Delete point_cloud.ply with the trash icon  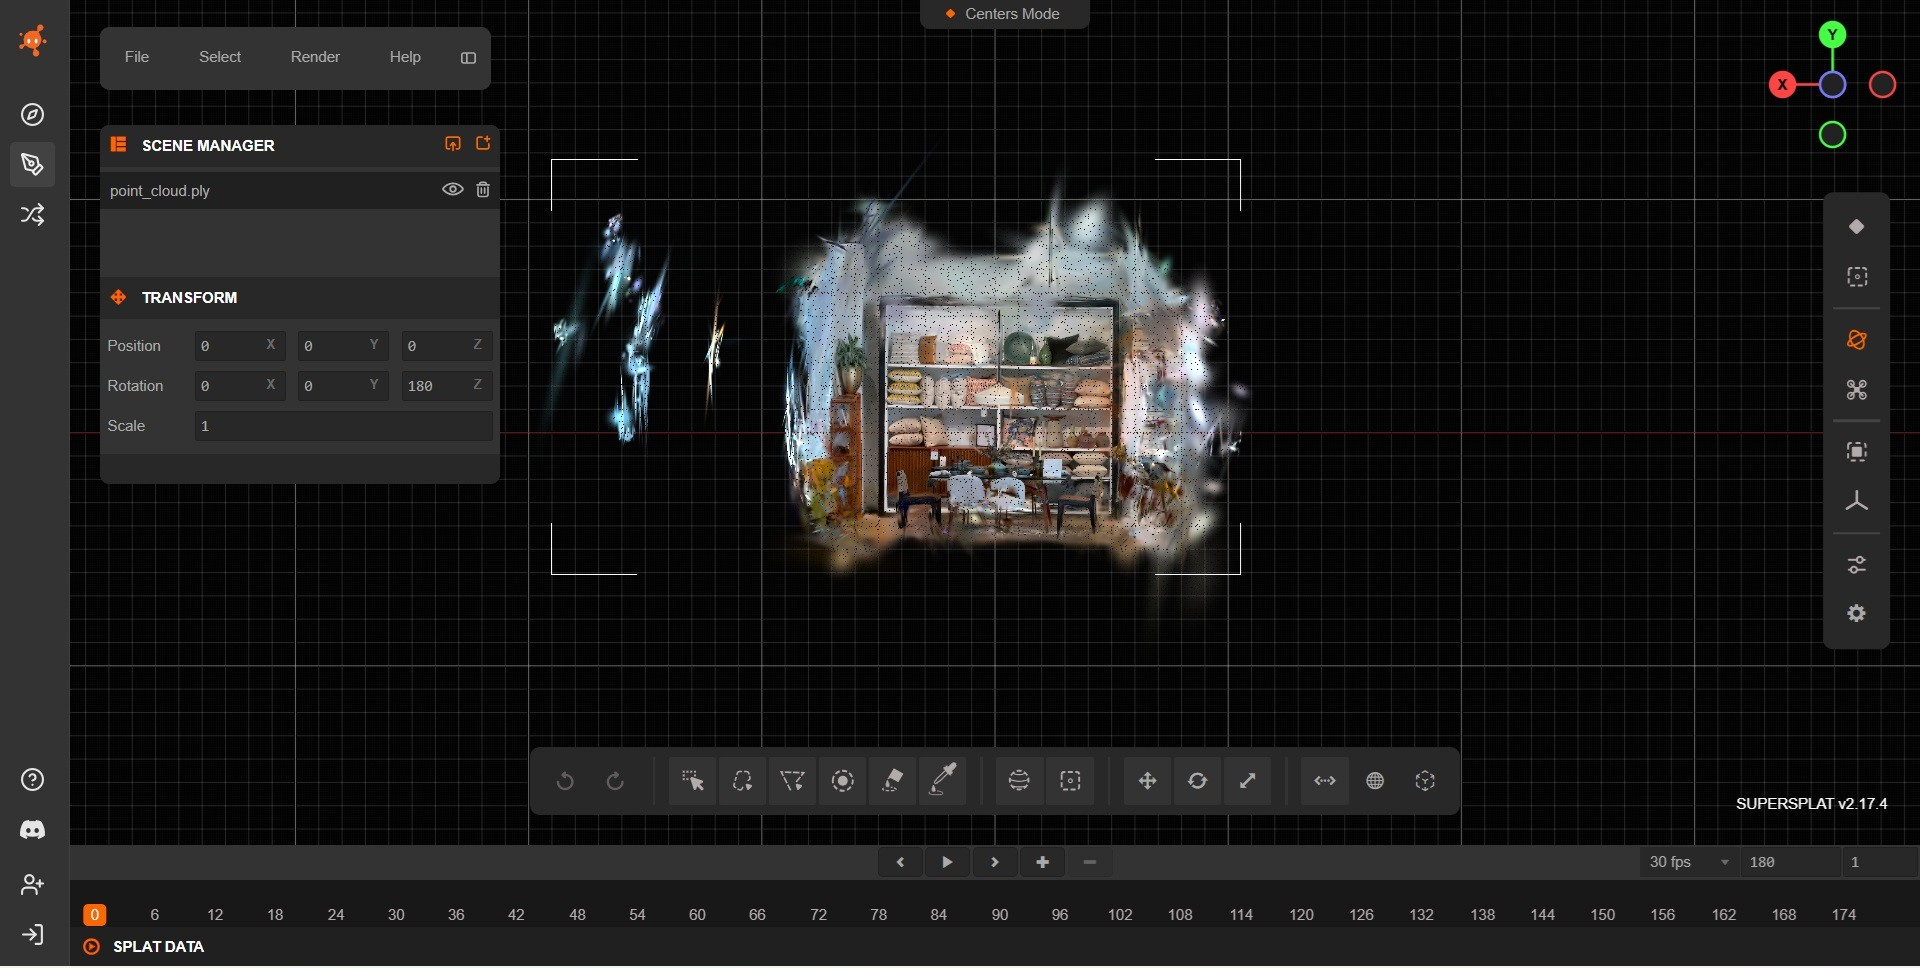[x=483, y=190]
